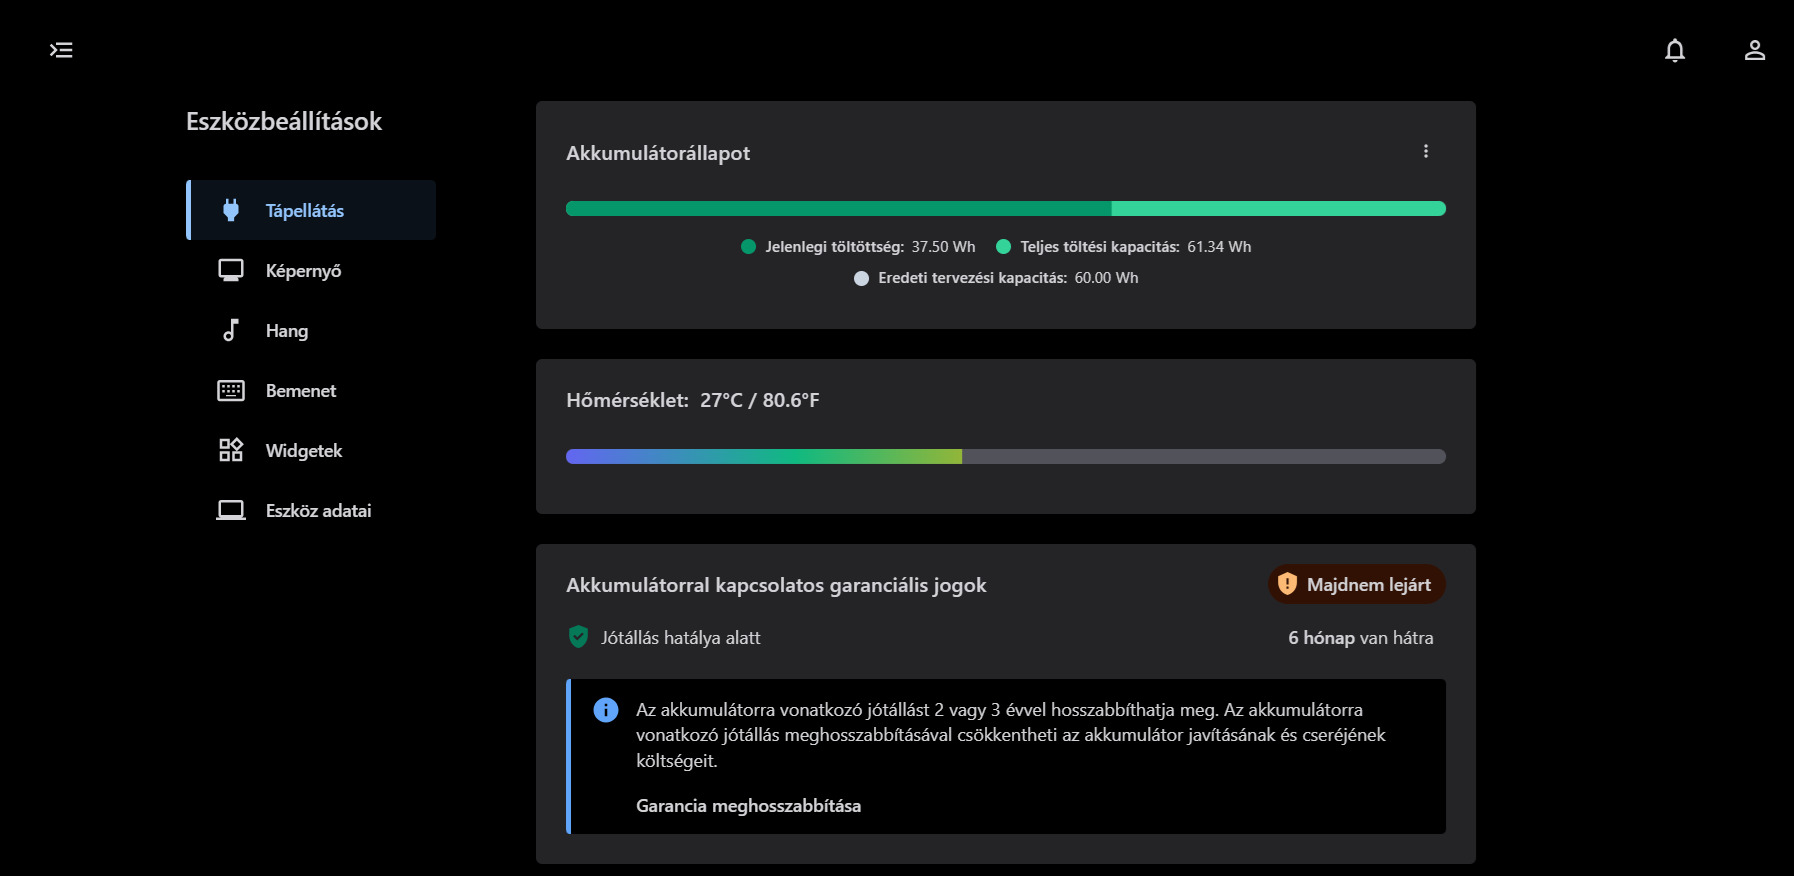Click the blue info icon in warranty notice
Screen dimensions: 1794x876
point(606,710)
